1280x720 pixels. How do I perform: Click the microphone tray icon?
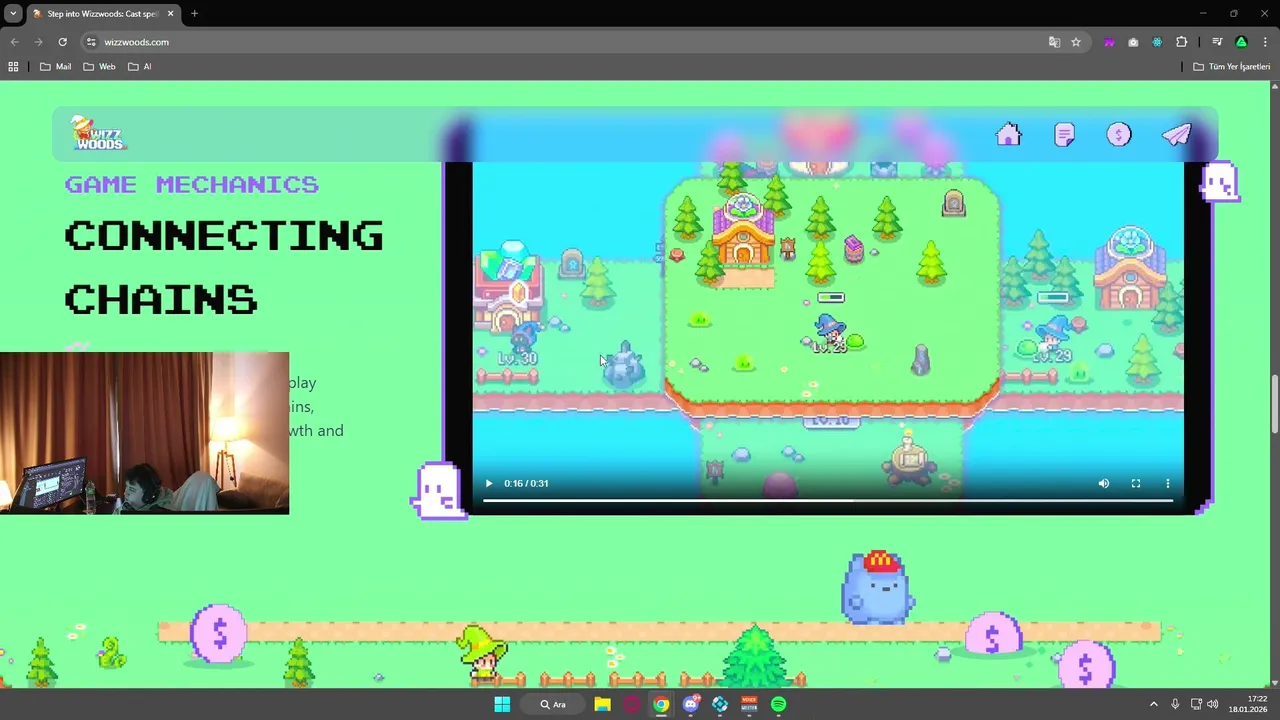coord(1175,704)
